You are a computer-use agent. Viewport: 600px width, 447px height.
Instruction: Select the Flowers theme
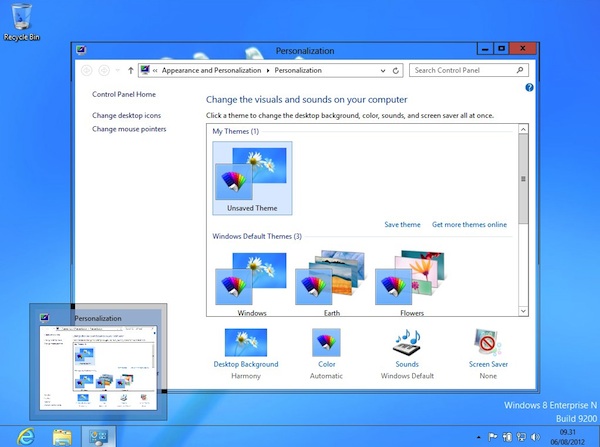[411, 284]
